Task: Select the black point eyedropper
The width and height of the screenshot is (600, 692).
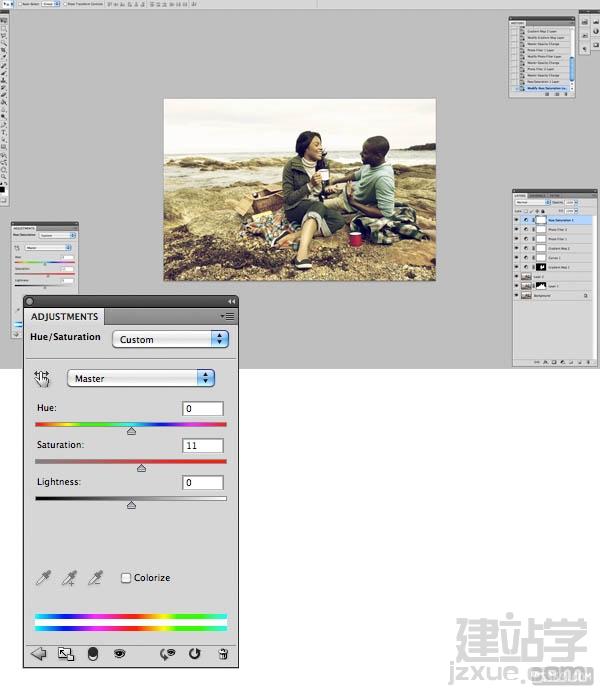Action: (x=43, y=577)
